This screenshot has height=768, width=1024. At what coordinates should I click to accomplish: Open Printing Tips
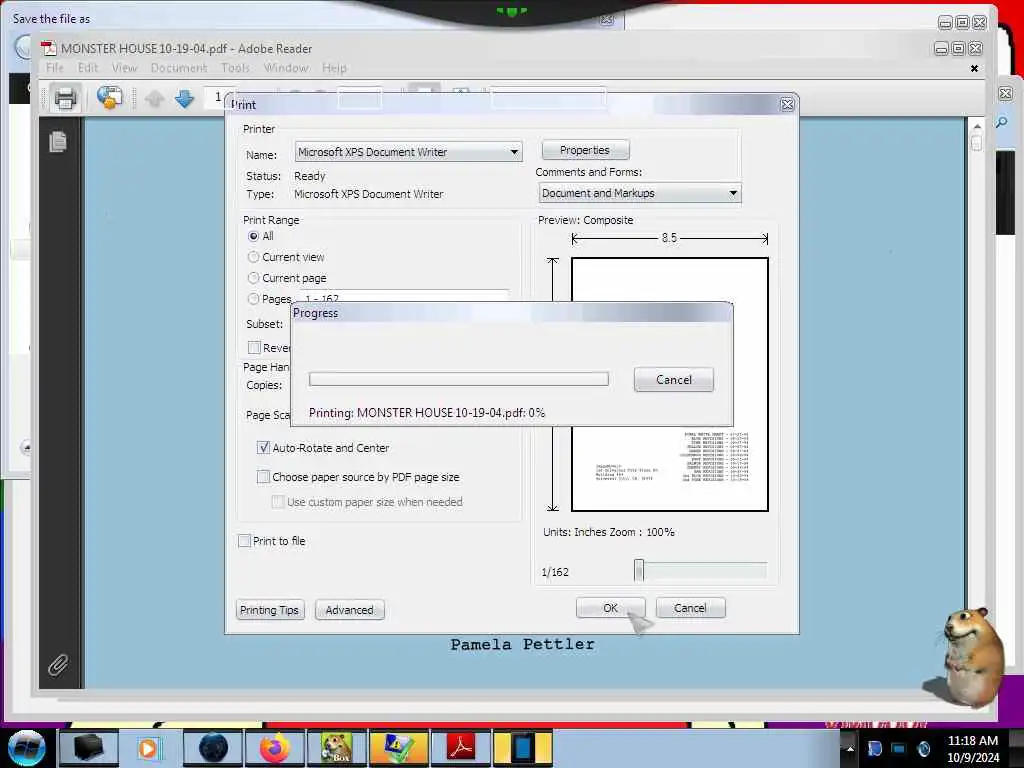pos(270,610)
